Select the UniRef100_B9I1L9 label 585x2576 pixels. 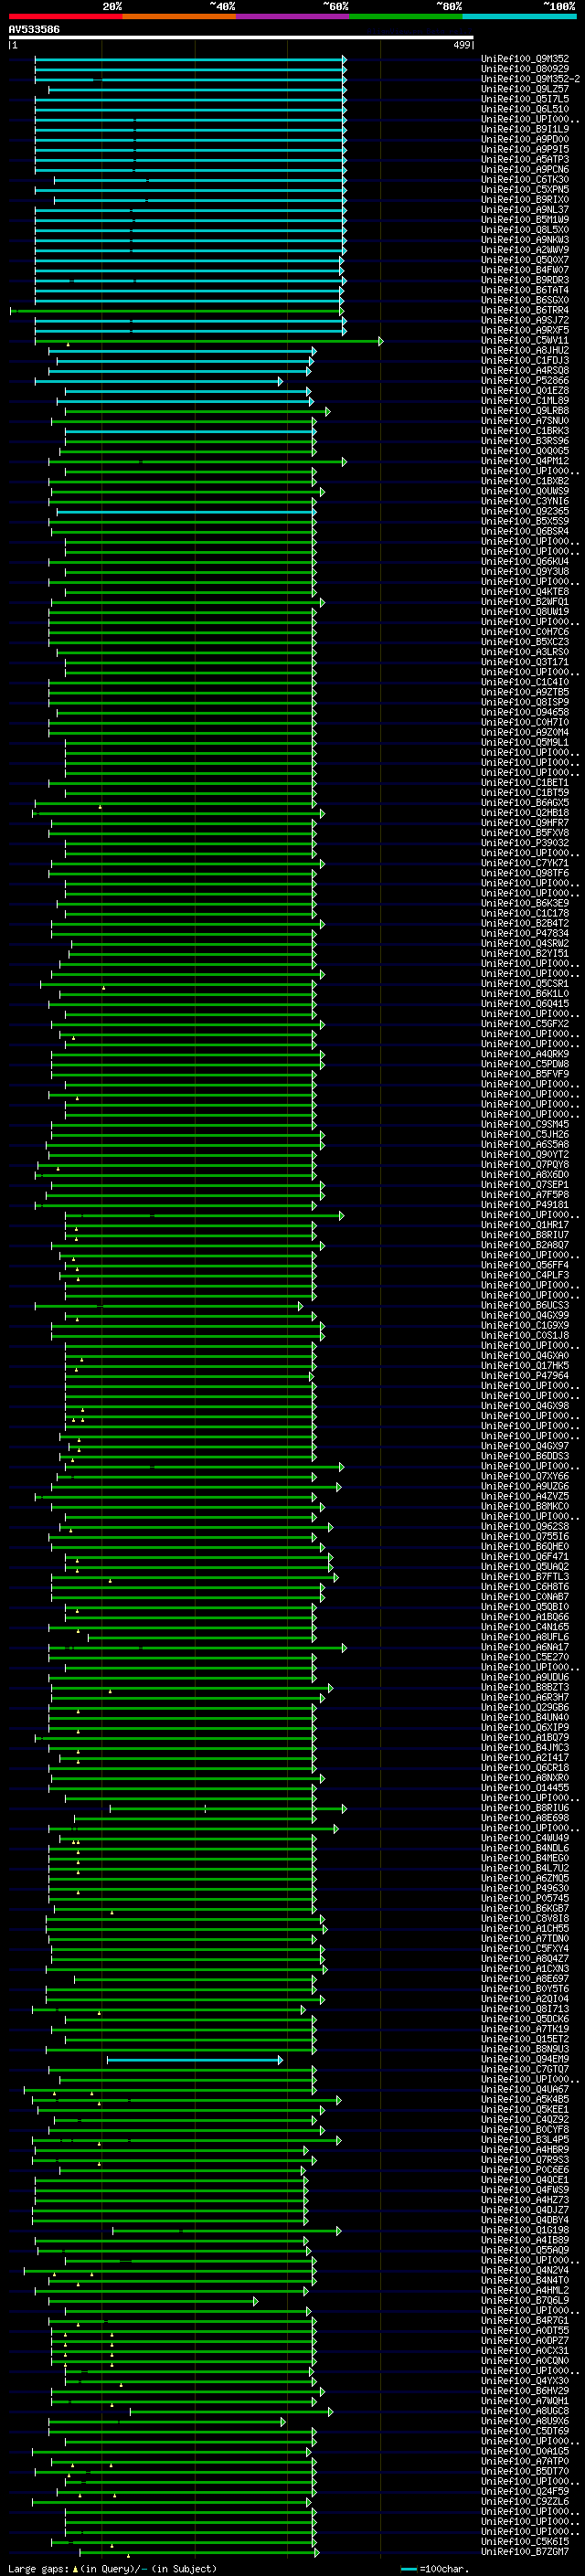coord(525,129)
